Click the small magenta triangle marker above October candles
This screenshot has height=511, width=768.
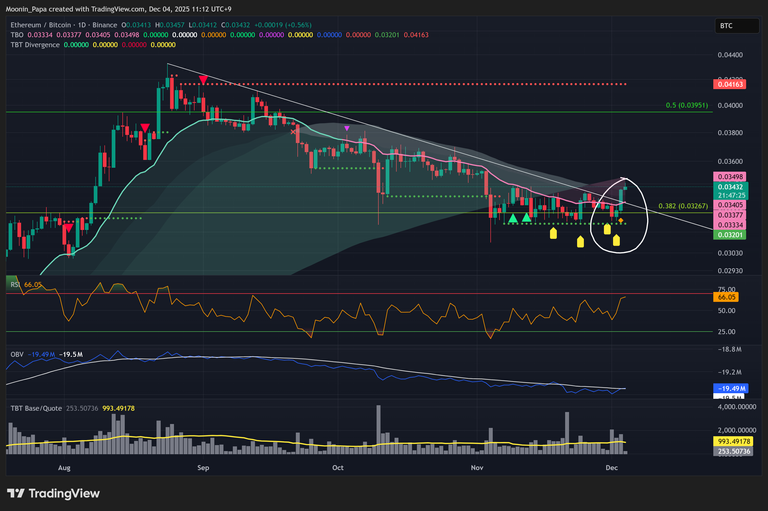[346, 128]
